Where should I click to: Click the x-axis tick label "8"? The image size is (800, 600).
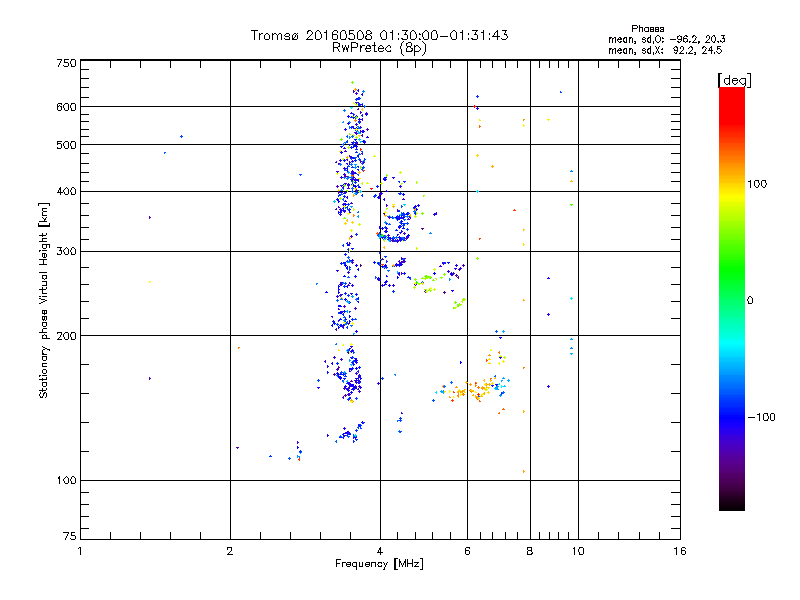pos(530,551)
